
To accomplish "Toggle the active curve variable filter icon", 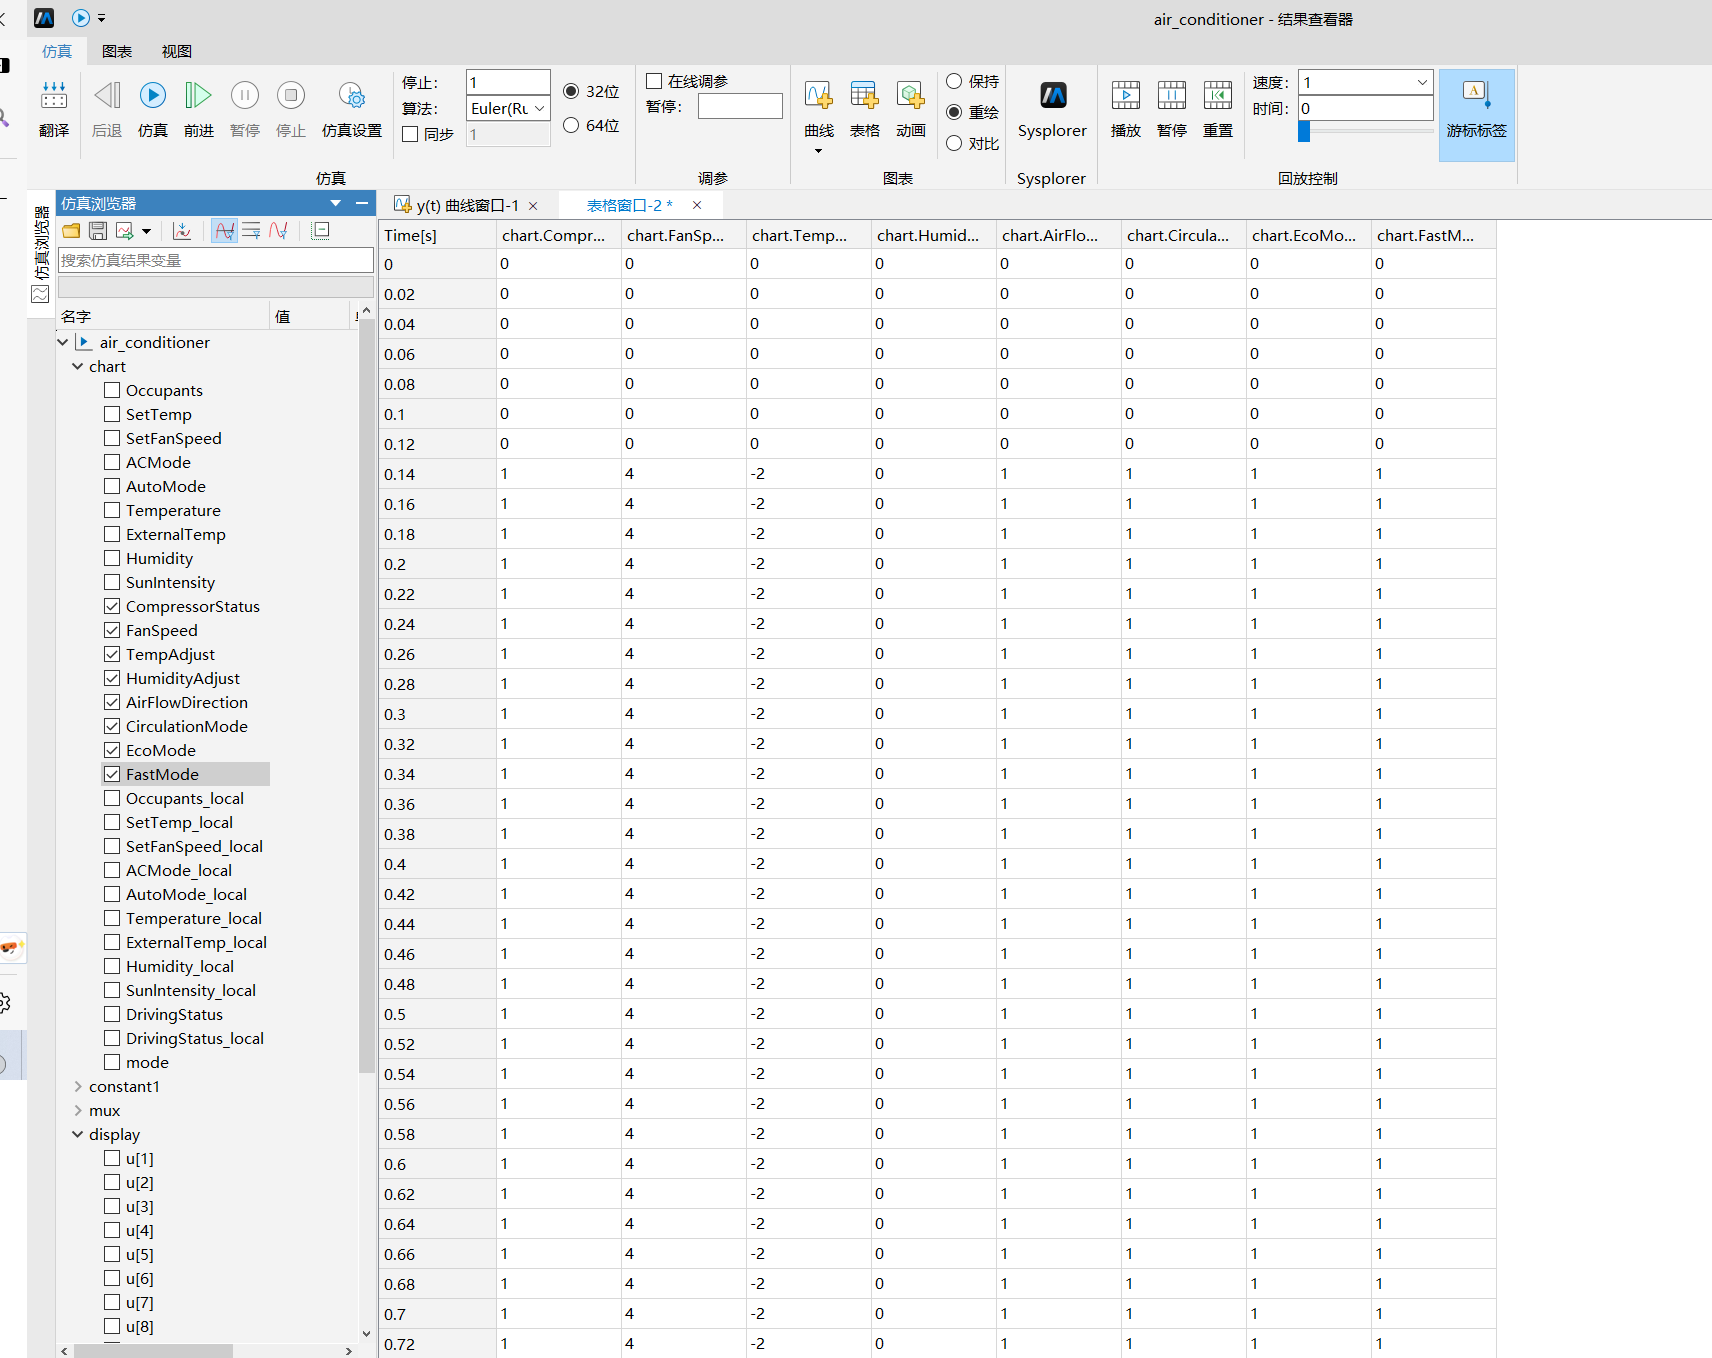I will coord(225,231).
